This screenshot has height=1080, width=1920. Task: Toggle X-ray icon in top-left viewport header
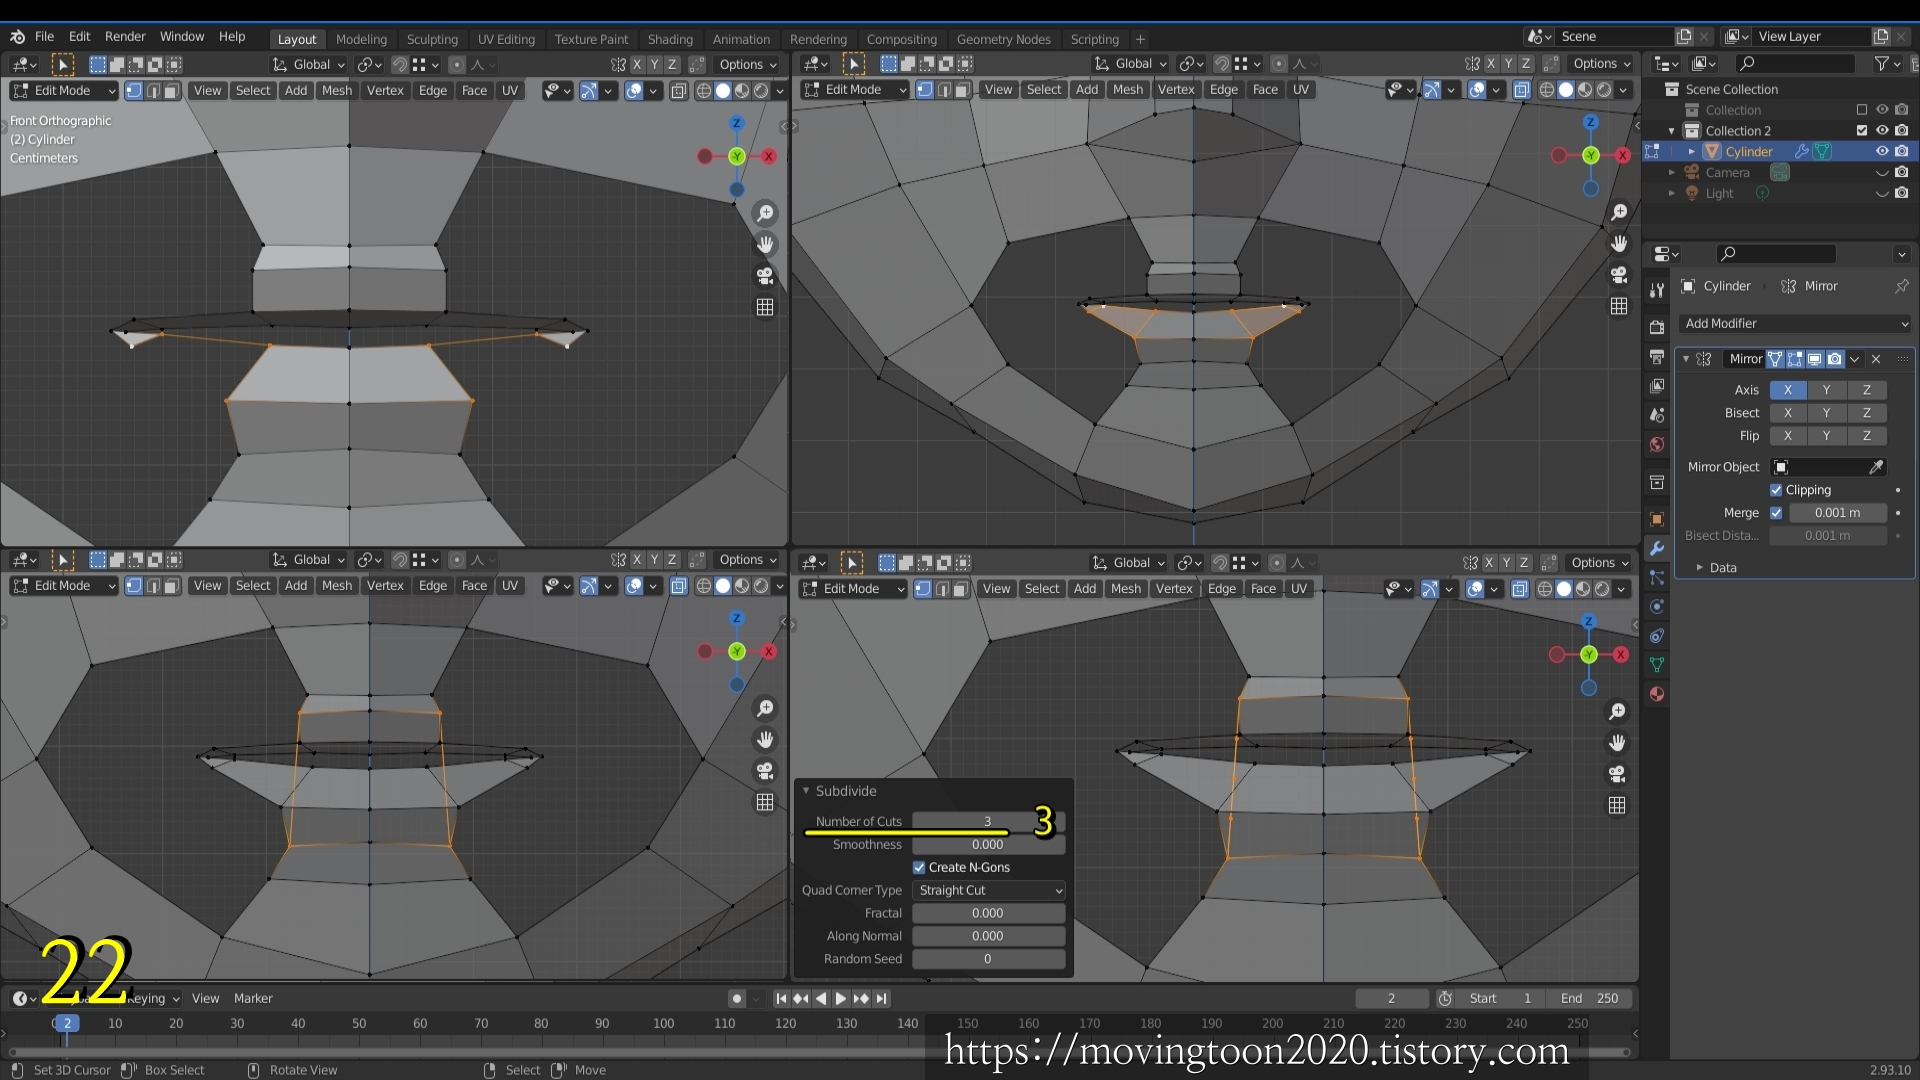tap(678, 90)
